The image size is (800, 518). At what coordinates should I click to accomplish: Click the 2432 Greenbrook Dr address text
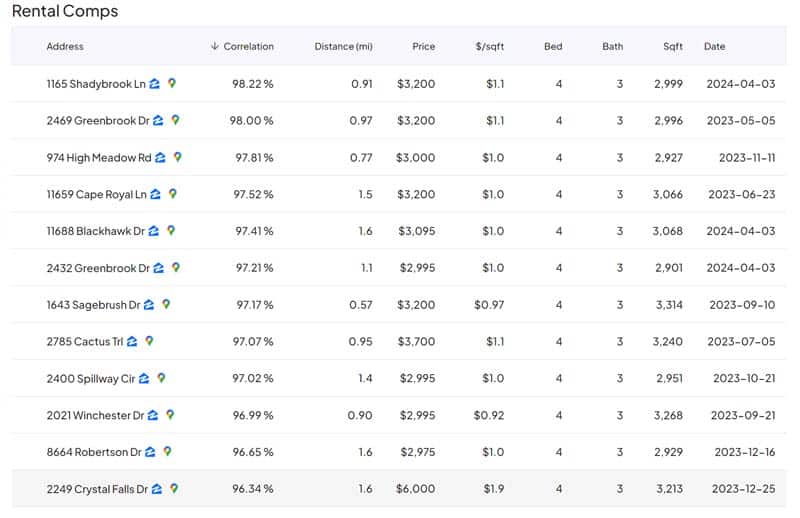(x=98, y=268)
